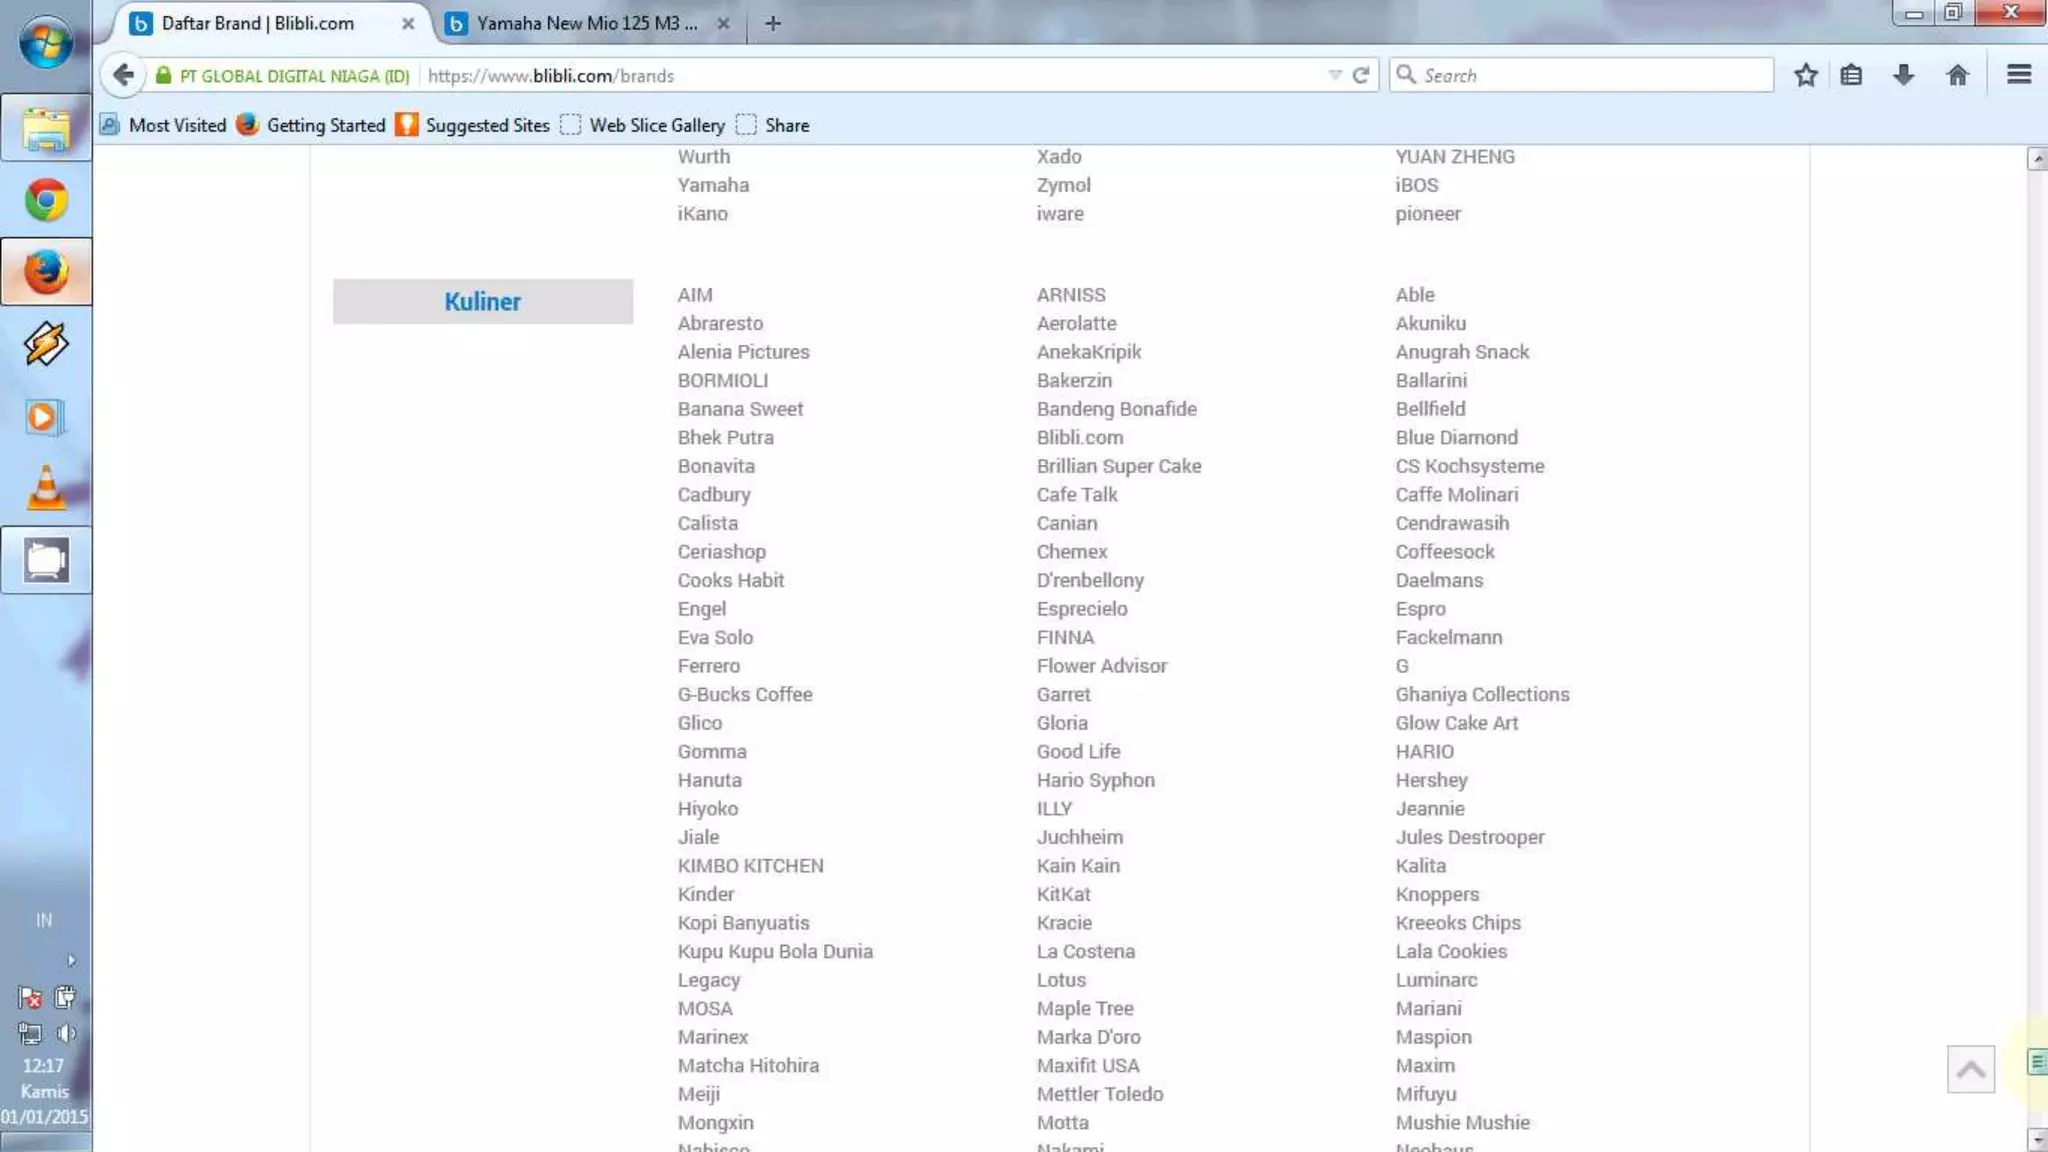Click the scroll-to-top arrow button

pyautogui.click(x=1970, y=1069)
